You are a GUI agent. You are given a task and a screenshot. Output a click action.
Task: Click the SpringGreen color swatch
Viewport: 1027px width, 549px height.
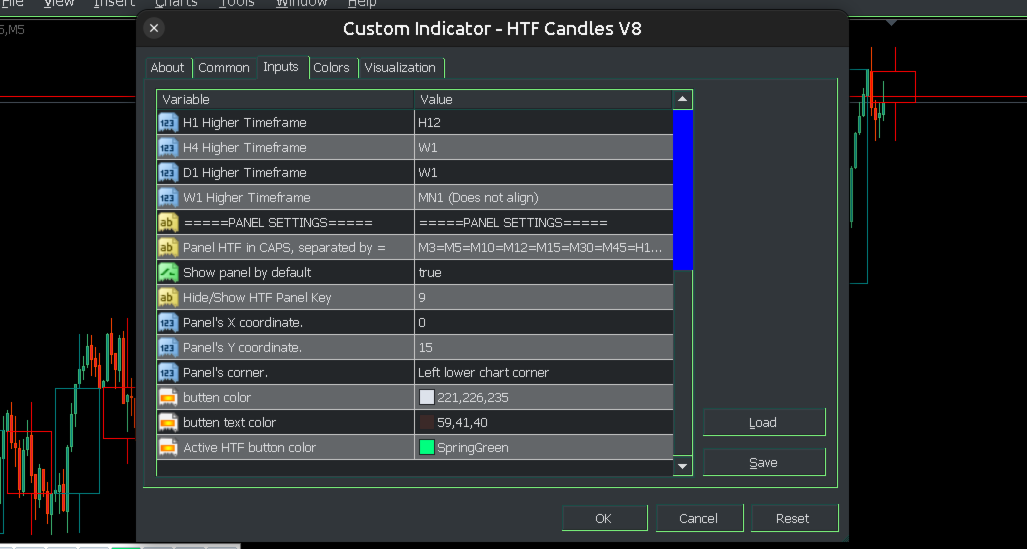click(x=427, y=447)
